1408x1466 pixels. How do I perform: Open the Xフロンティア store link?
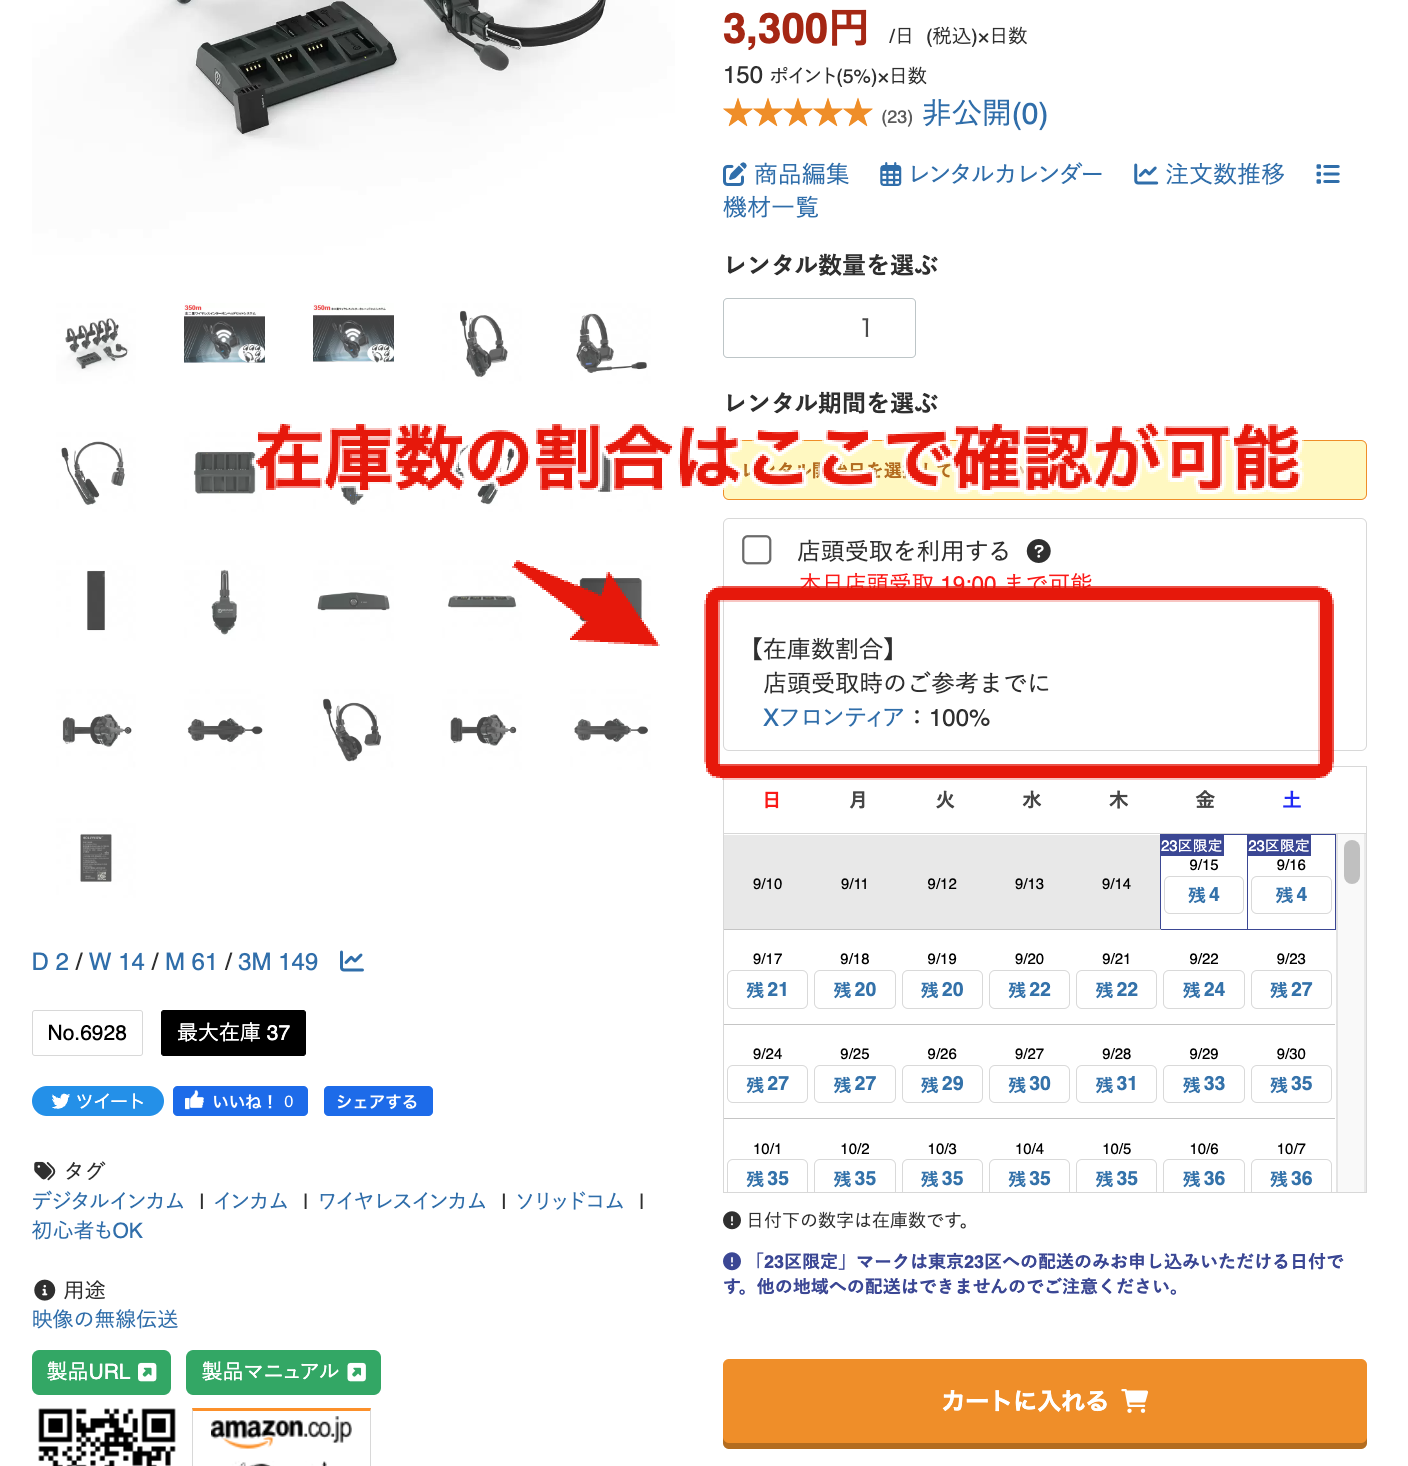click(833, 718)
